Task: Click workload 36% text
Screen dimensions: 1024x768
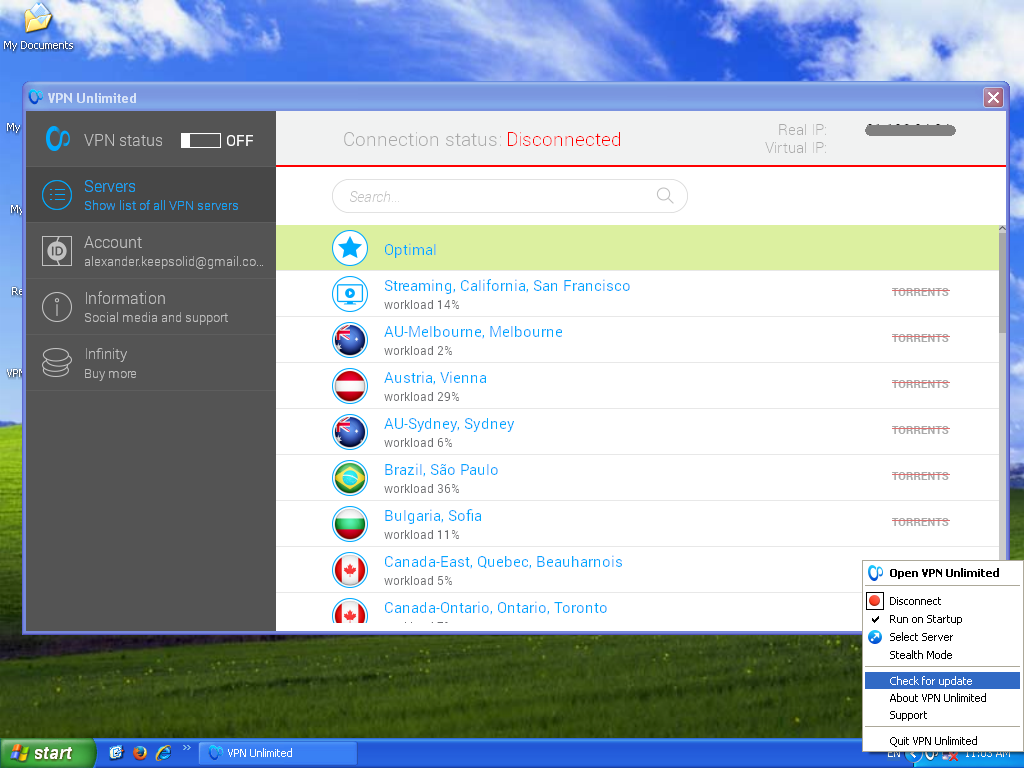Action: click(421, 489)
